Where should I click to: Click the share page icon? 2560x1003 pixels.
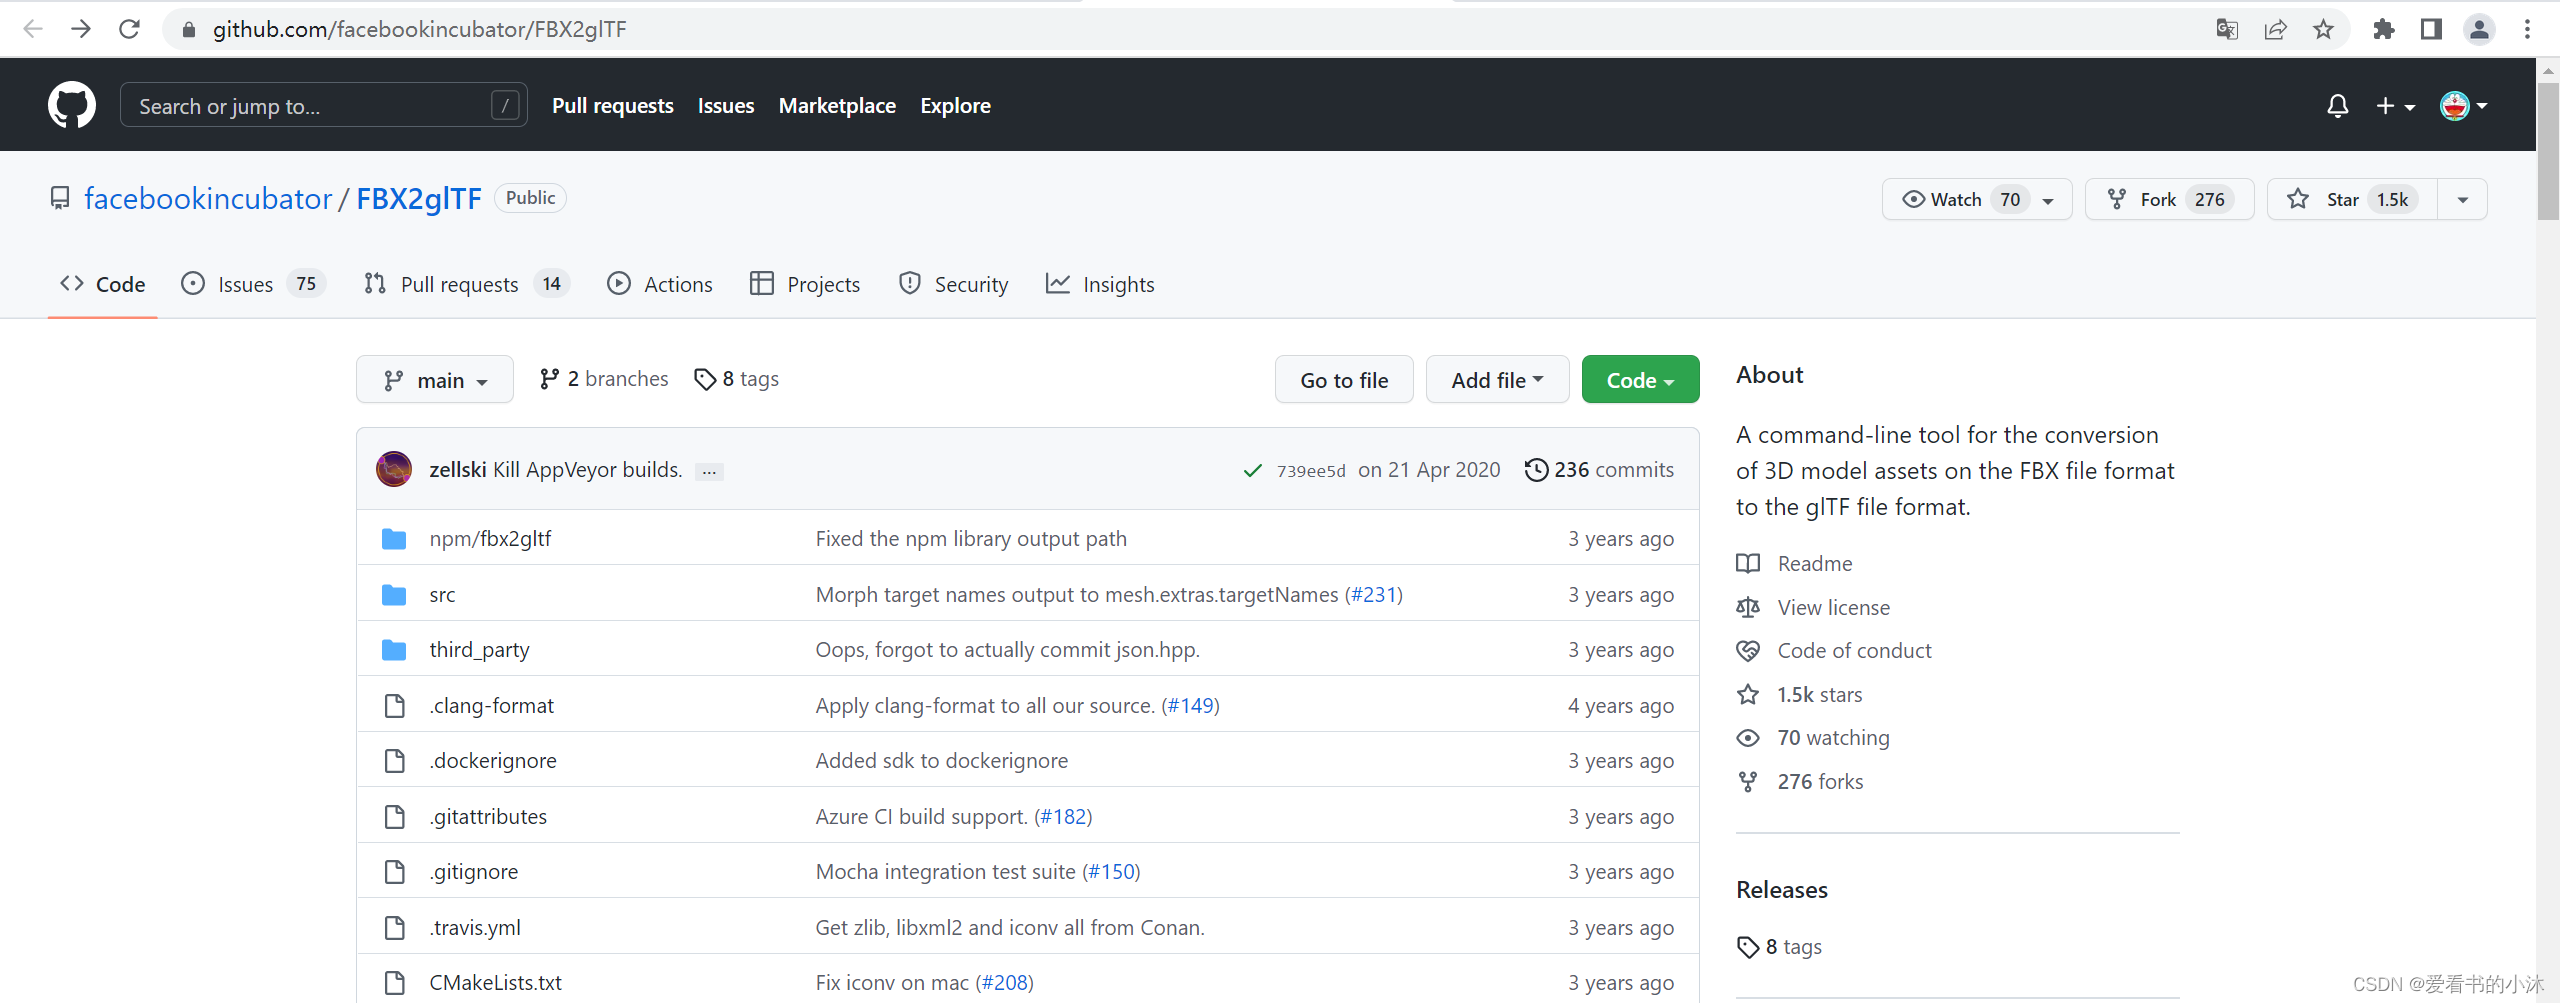pos(2275,29)
